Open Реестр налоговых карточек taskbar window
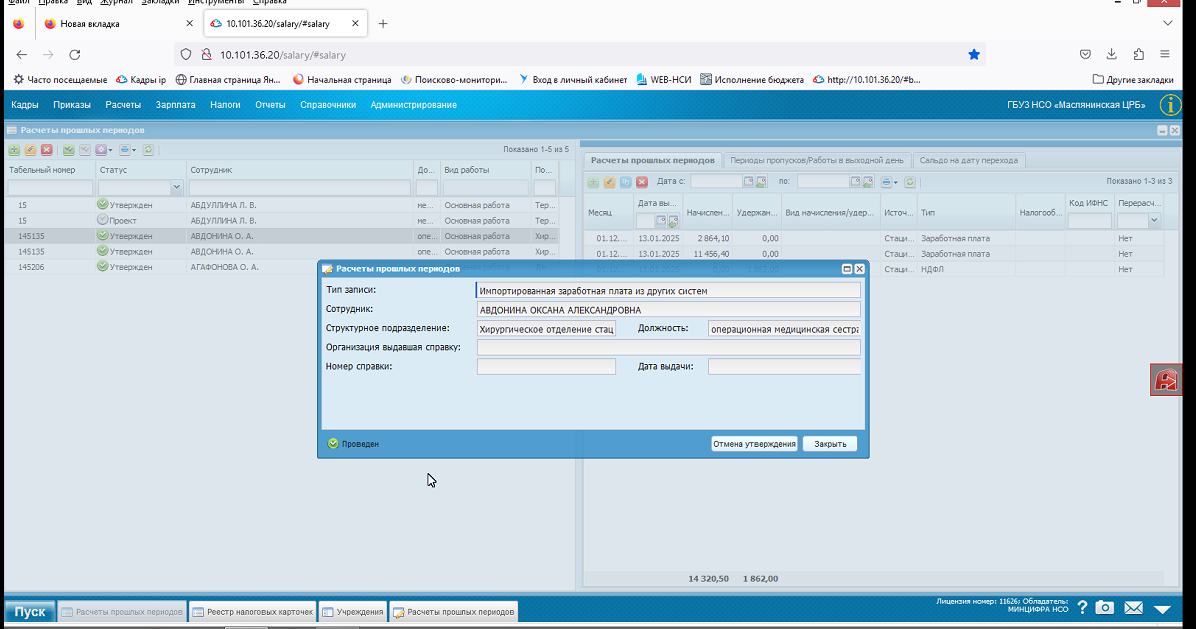This screenshot has height=629, width=1196. click(252, 611)
